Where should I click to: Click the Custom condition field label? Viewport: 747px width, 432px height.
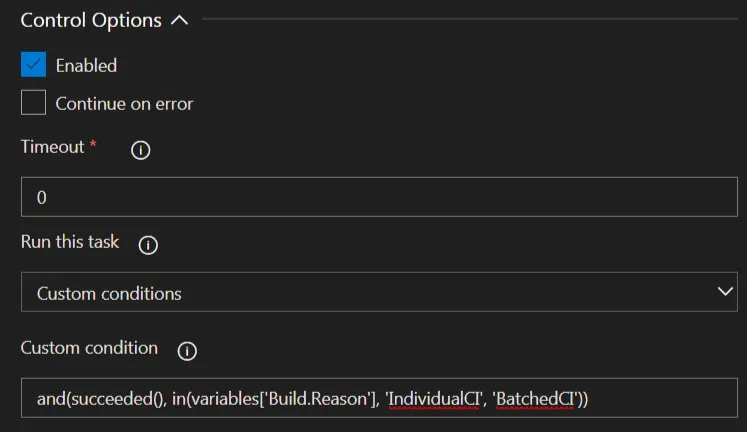pos(89,348)
